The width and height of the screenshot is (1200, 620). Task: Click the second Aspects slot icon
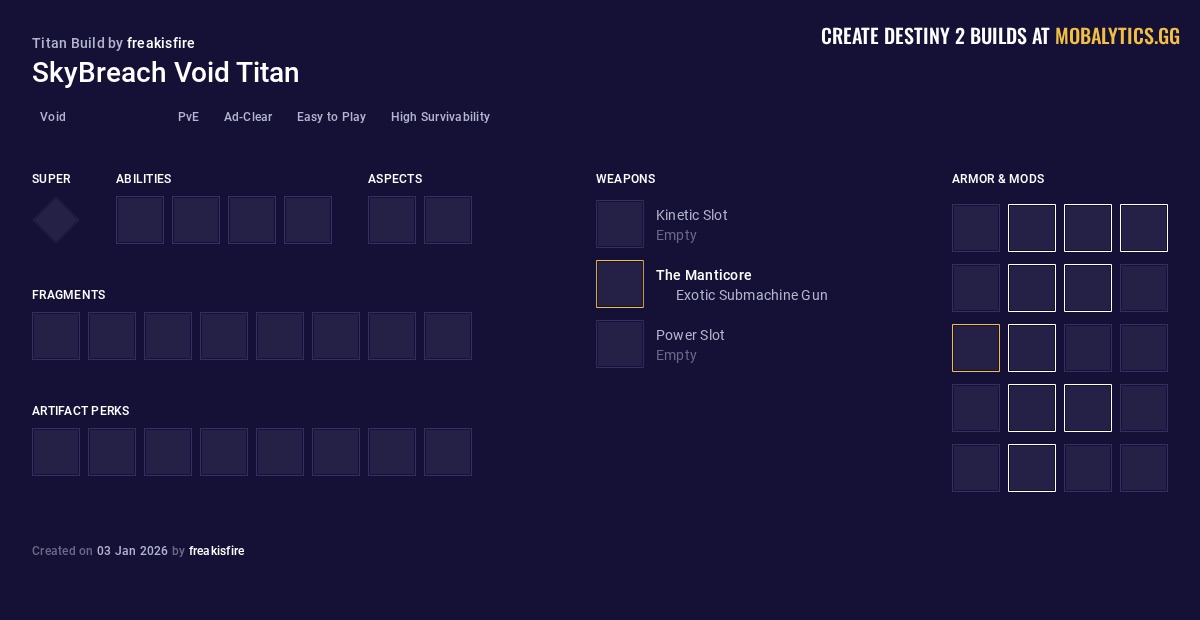[448, 220]
